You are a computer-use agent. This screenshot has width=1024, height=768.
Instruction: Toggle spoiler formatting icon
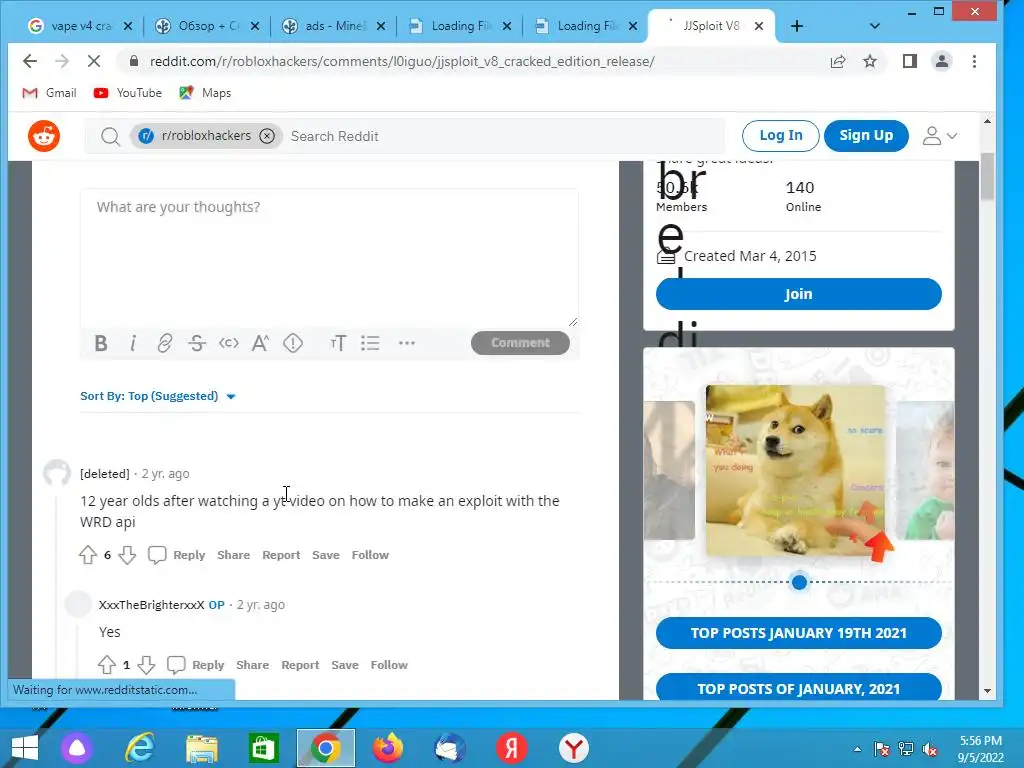click(x=293, y=343)
